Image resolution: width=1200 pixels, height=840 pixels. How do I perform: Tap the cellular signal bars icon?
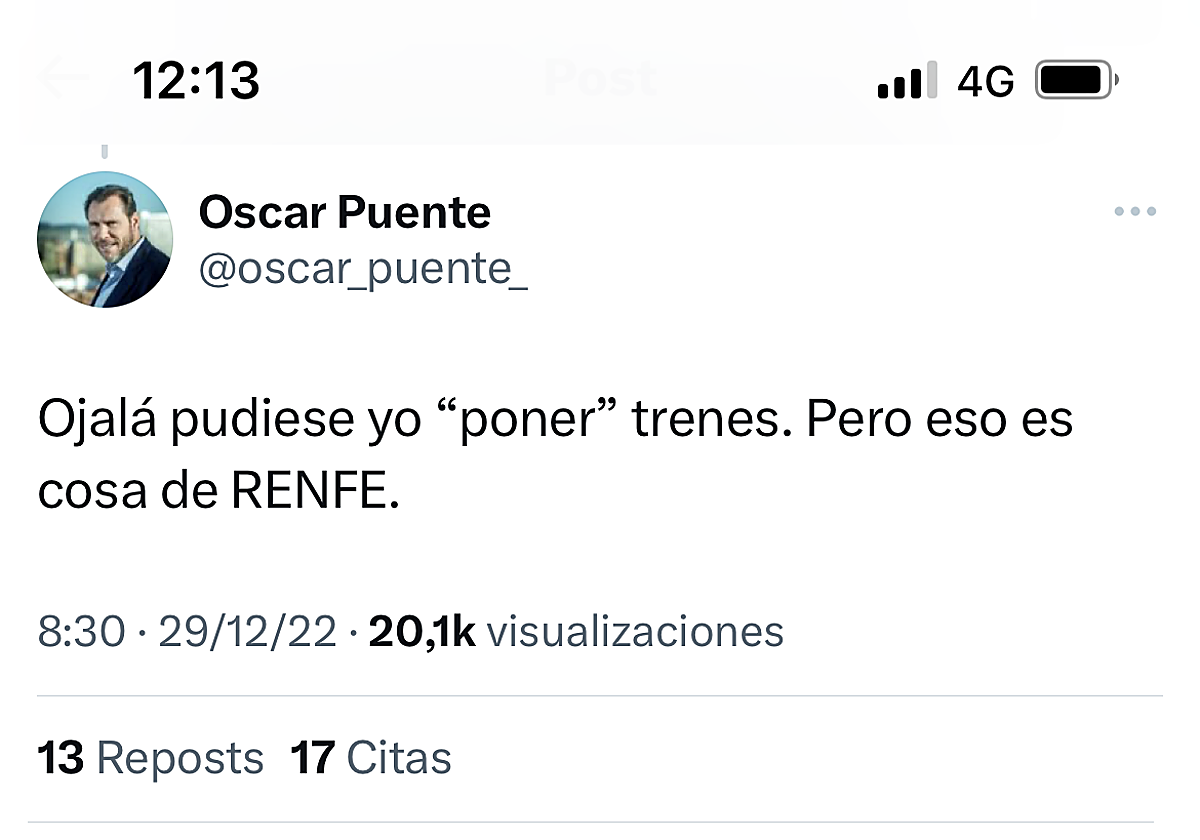[x=907, y=80]
